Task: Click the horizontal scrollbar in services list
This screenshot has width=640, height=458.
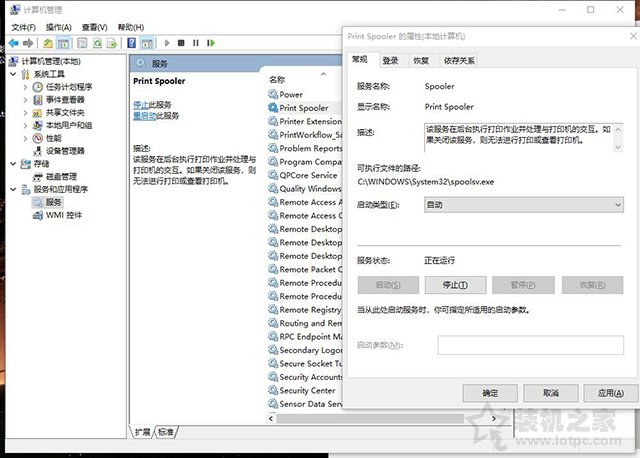Action: click(x=369, y=418)
